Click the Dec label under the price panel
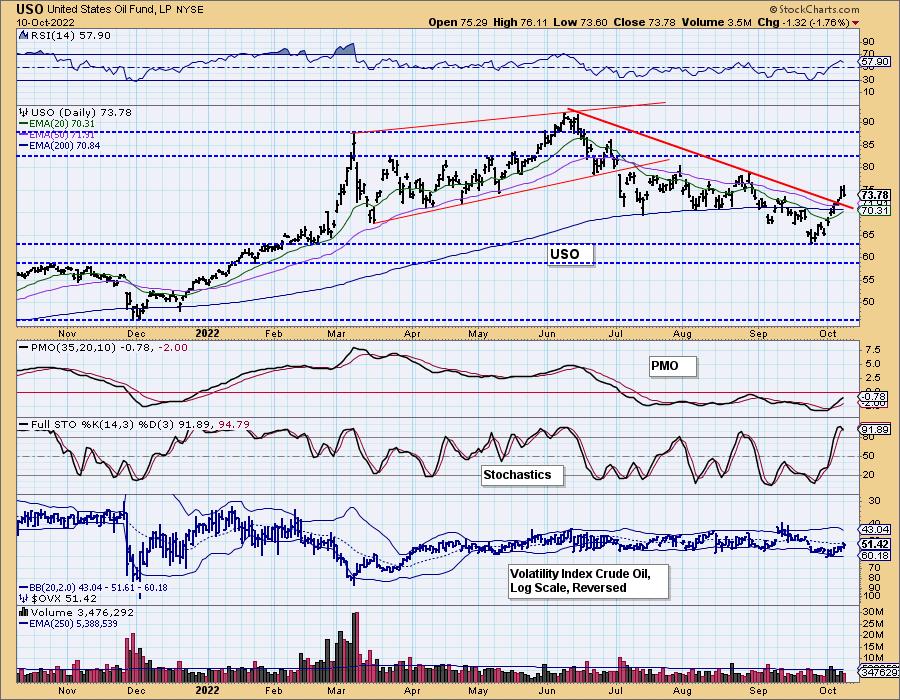This screenshot has height=700, width=900. coord(137,333)
